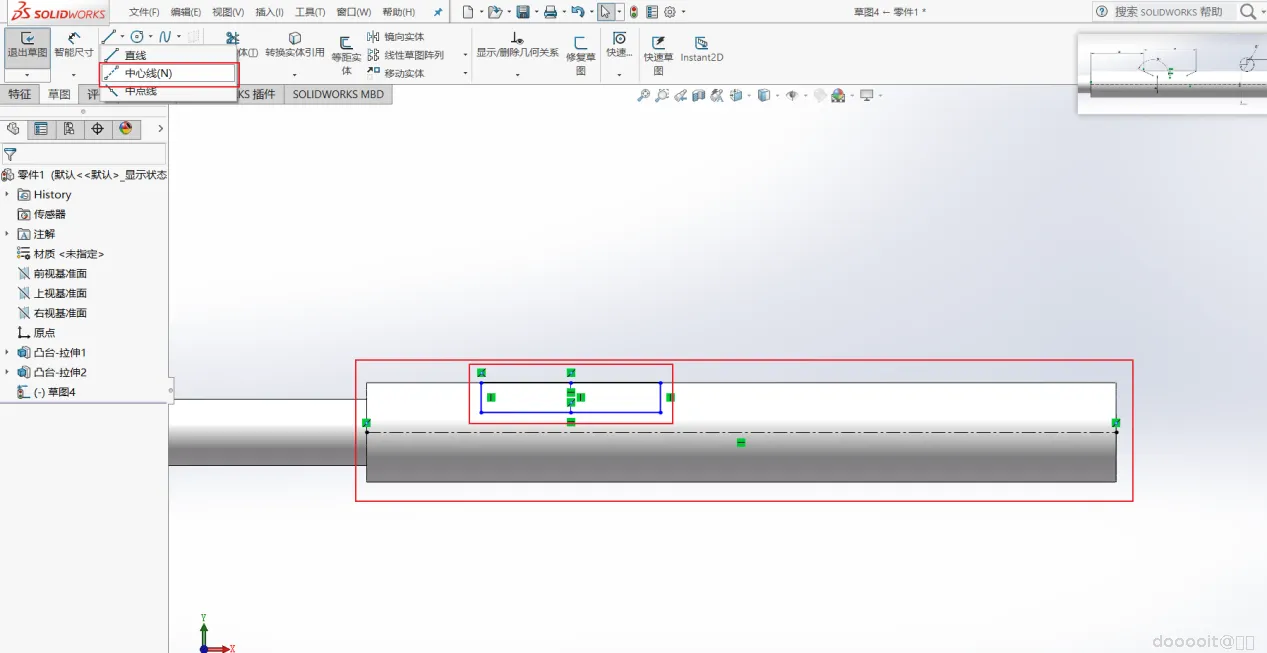Select the Smart Dimension (智能尺寸) tool
The image size is (1267, 653).
[x=74, y=45]
